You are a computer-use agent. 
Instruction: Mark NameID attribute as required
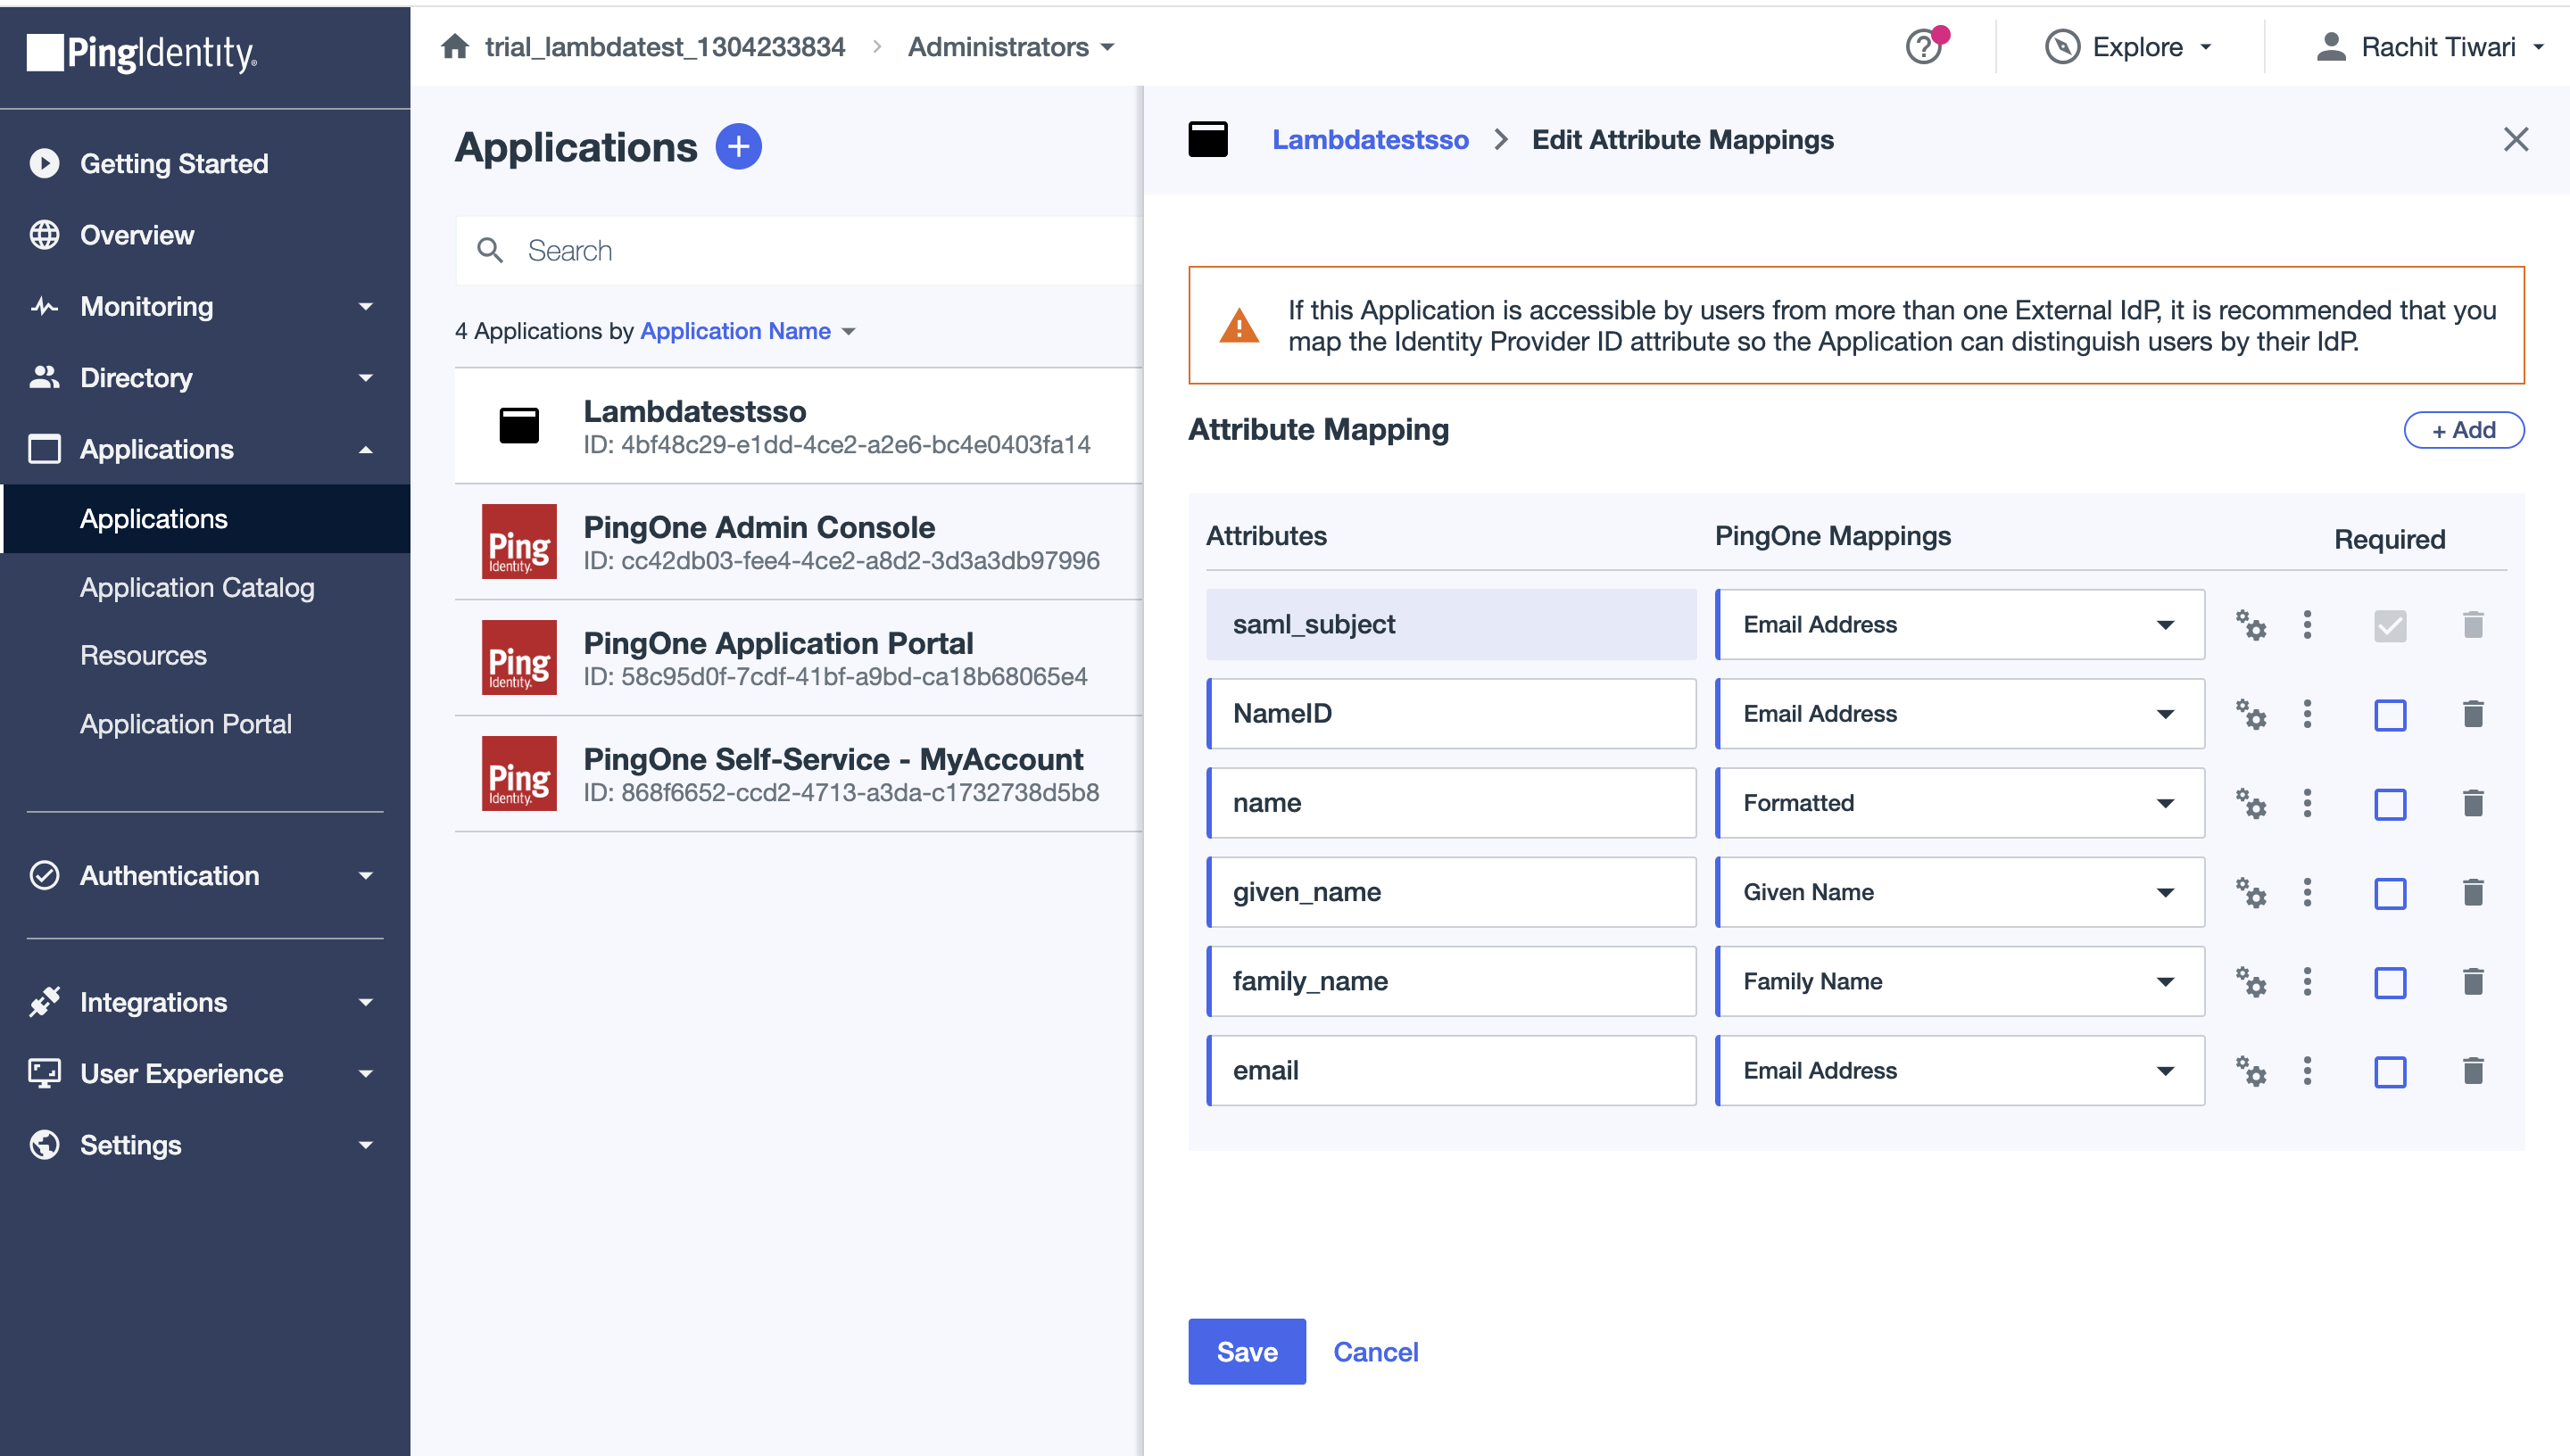[x=2389, y=715]
